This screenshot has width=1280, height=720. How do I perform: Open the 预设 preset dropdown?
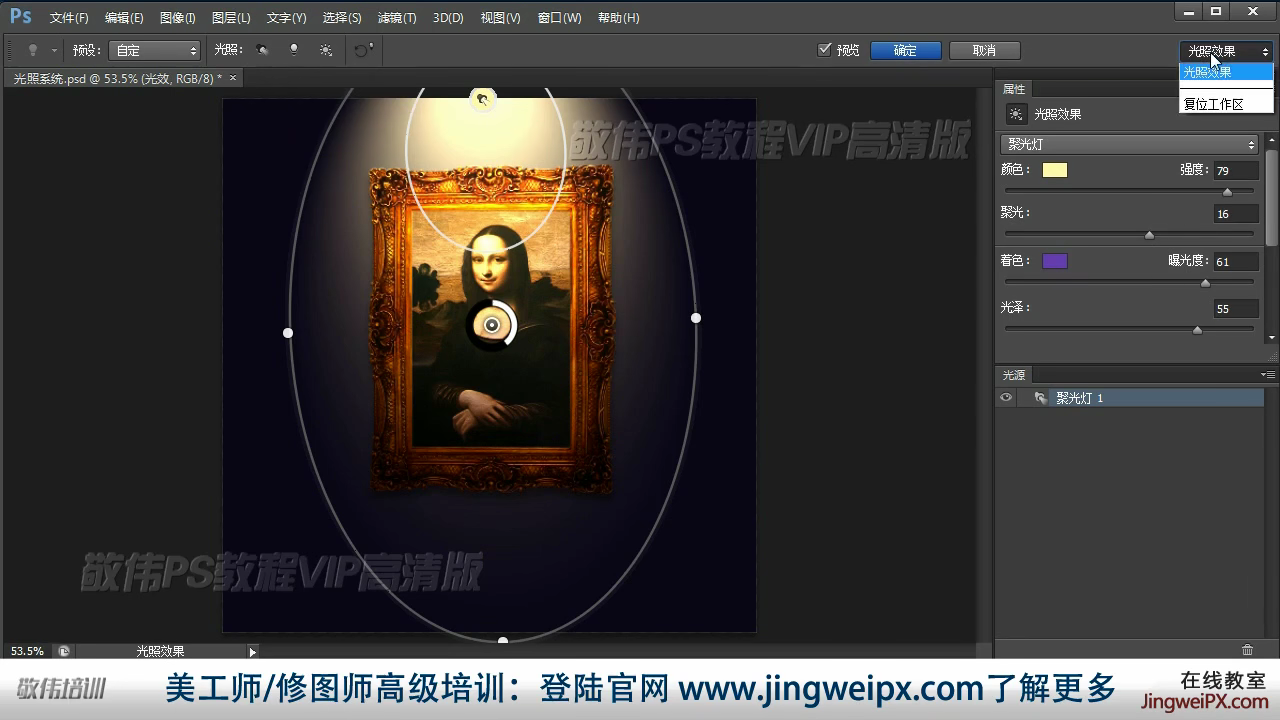155,50
